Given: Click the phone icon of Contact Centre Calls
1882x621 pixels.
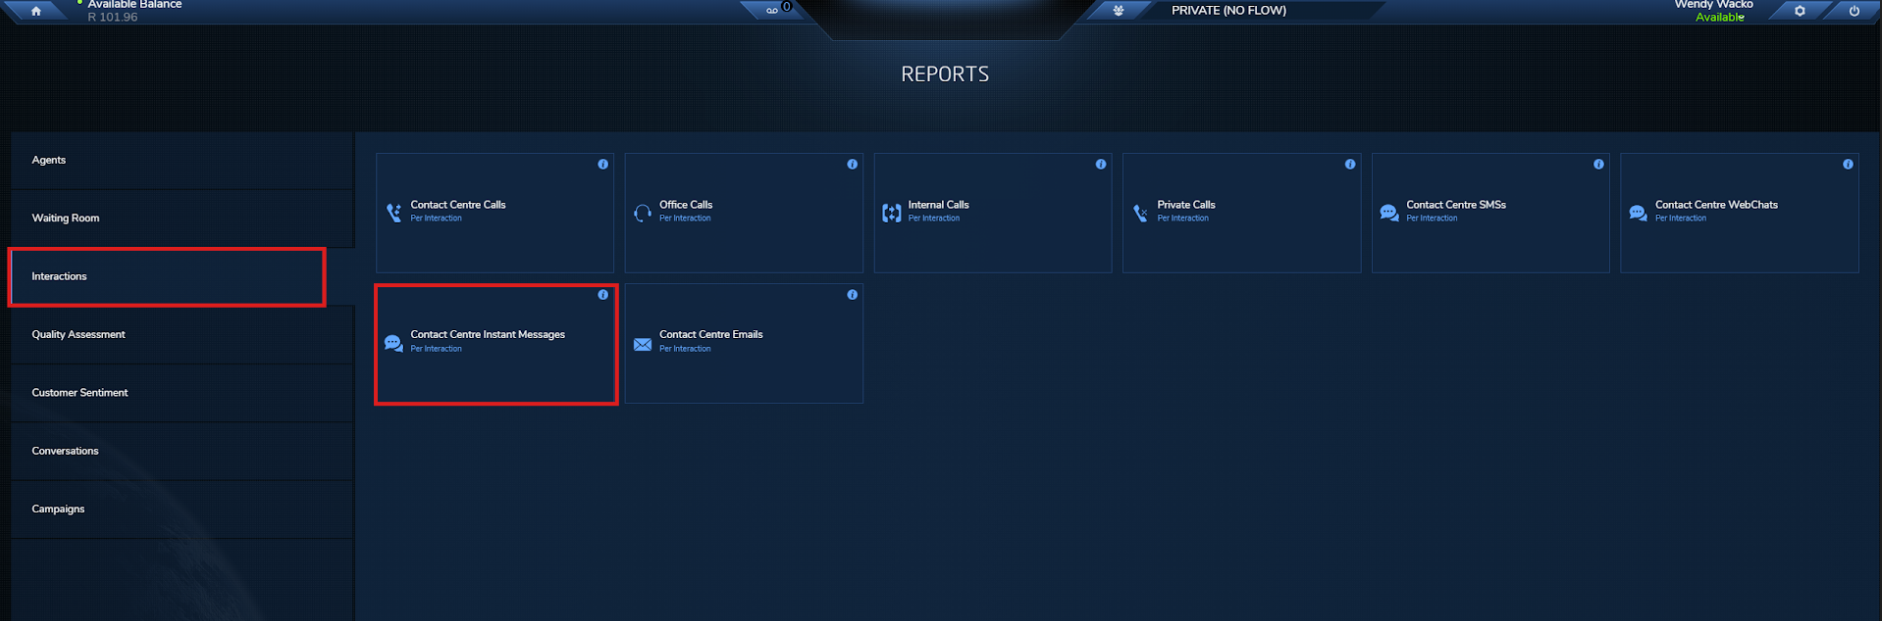Looking at the screenshot, I should click(x=394, y=213).
